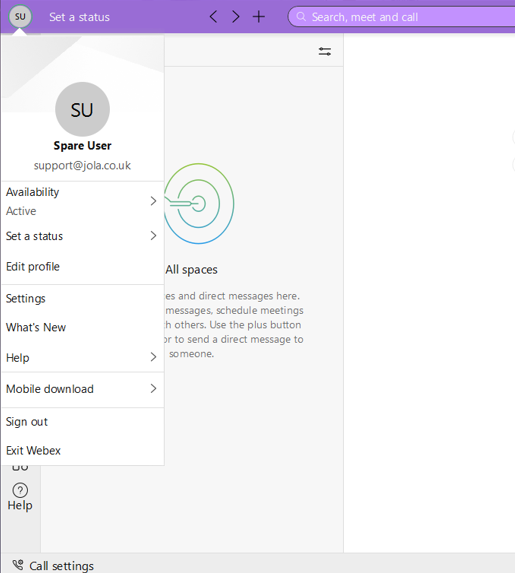The image size is (515, 573).
Task: Click the phone gear Call settings icon
Action: 18,565
